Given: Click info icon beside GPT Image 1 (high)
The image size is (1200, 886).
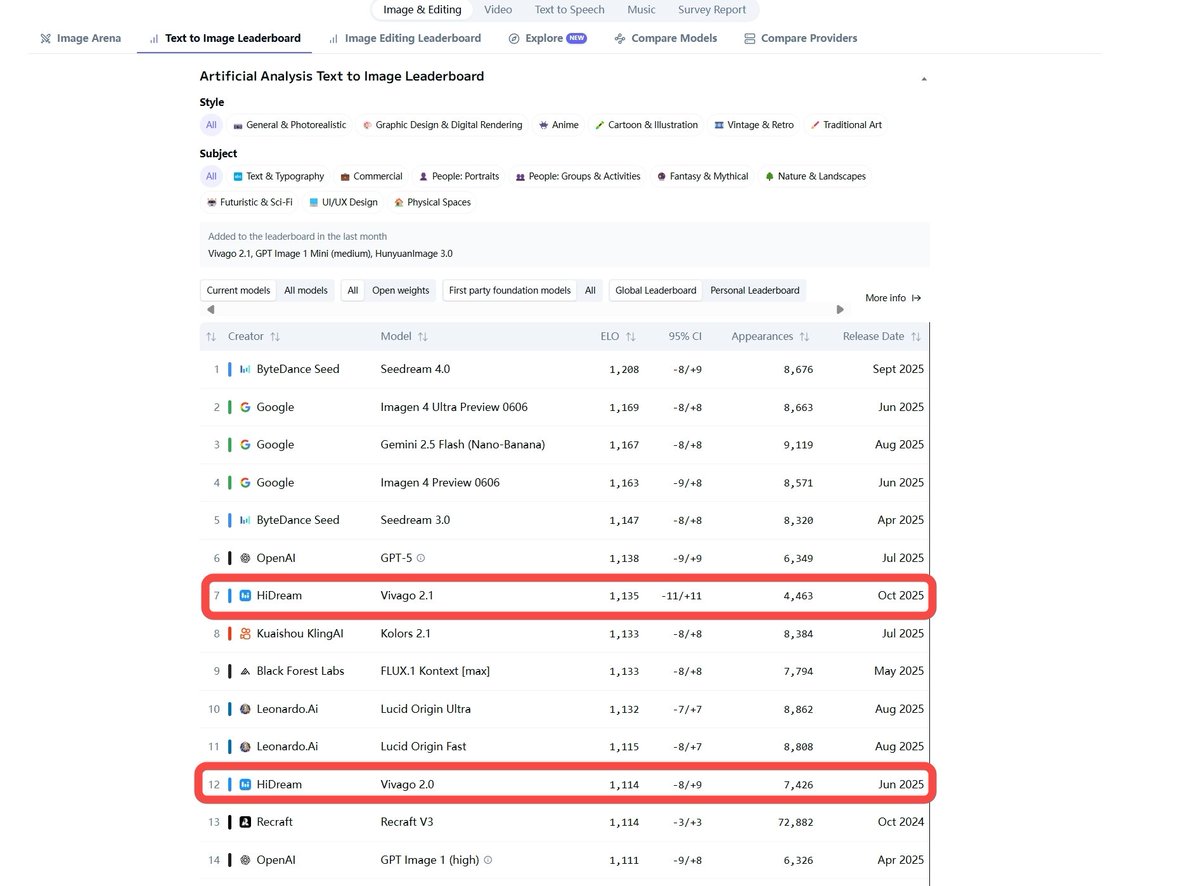Looking at the screenshot, I should point(488,860).
